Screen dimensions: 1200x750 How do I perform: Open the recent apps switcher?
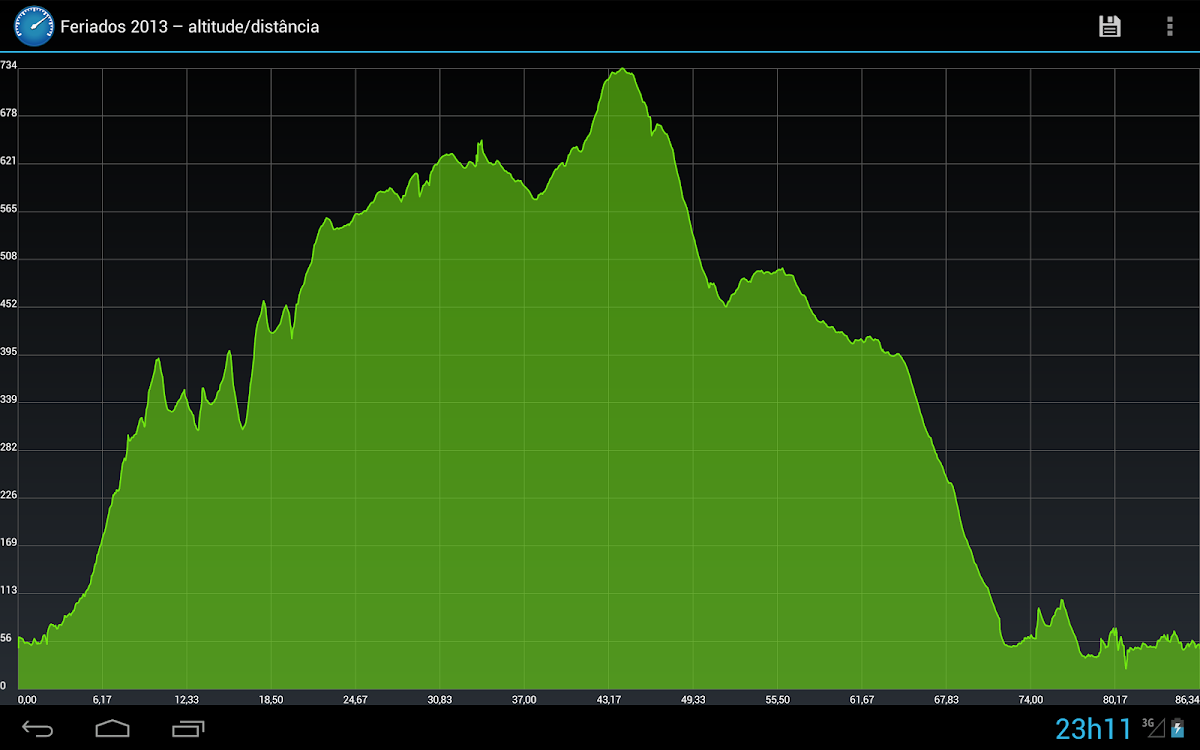coord(188,727)
